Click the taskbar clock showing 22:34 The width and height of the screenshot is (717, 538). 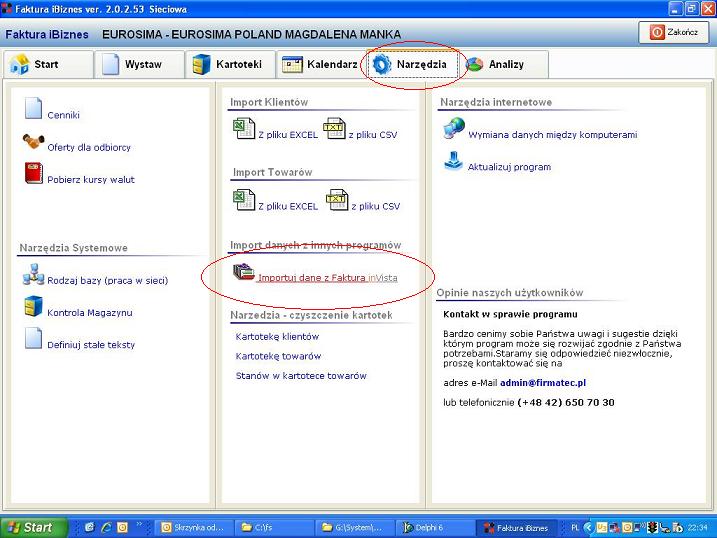[x=698, y=528]
